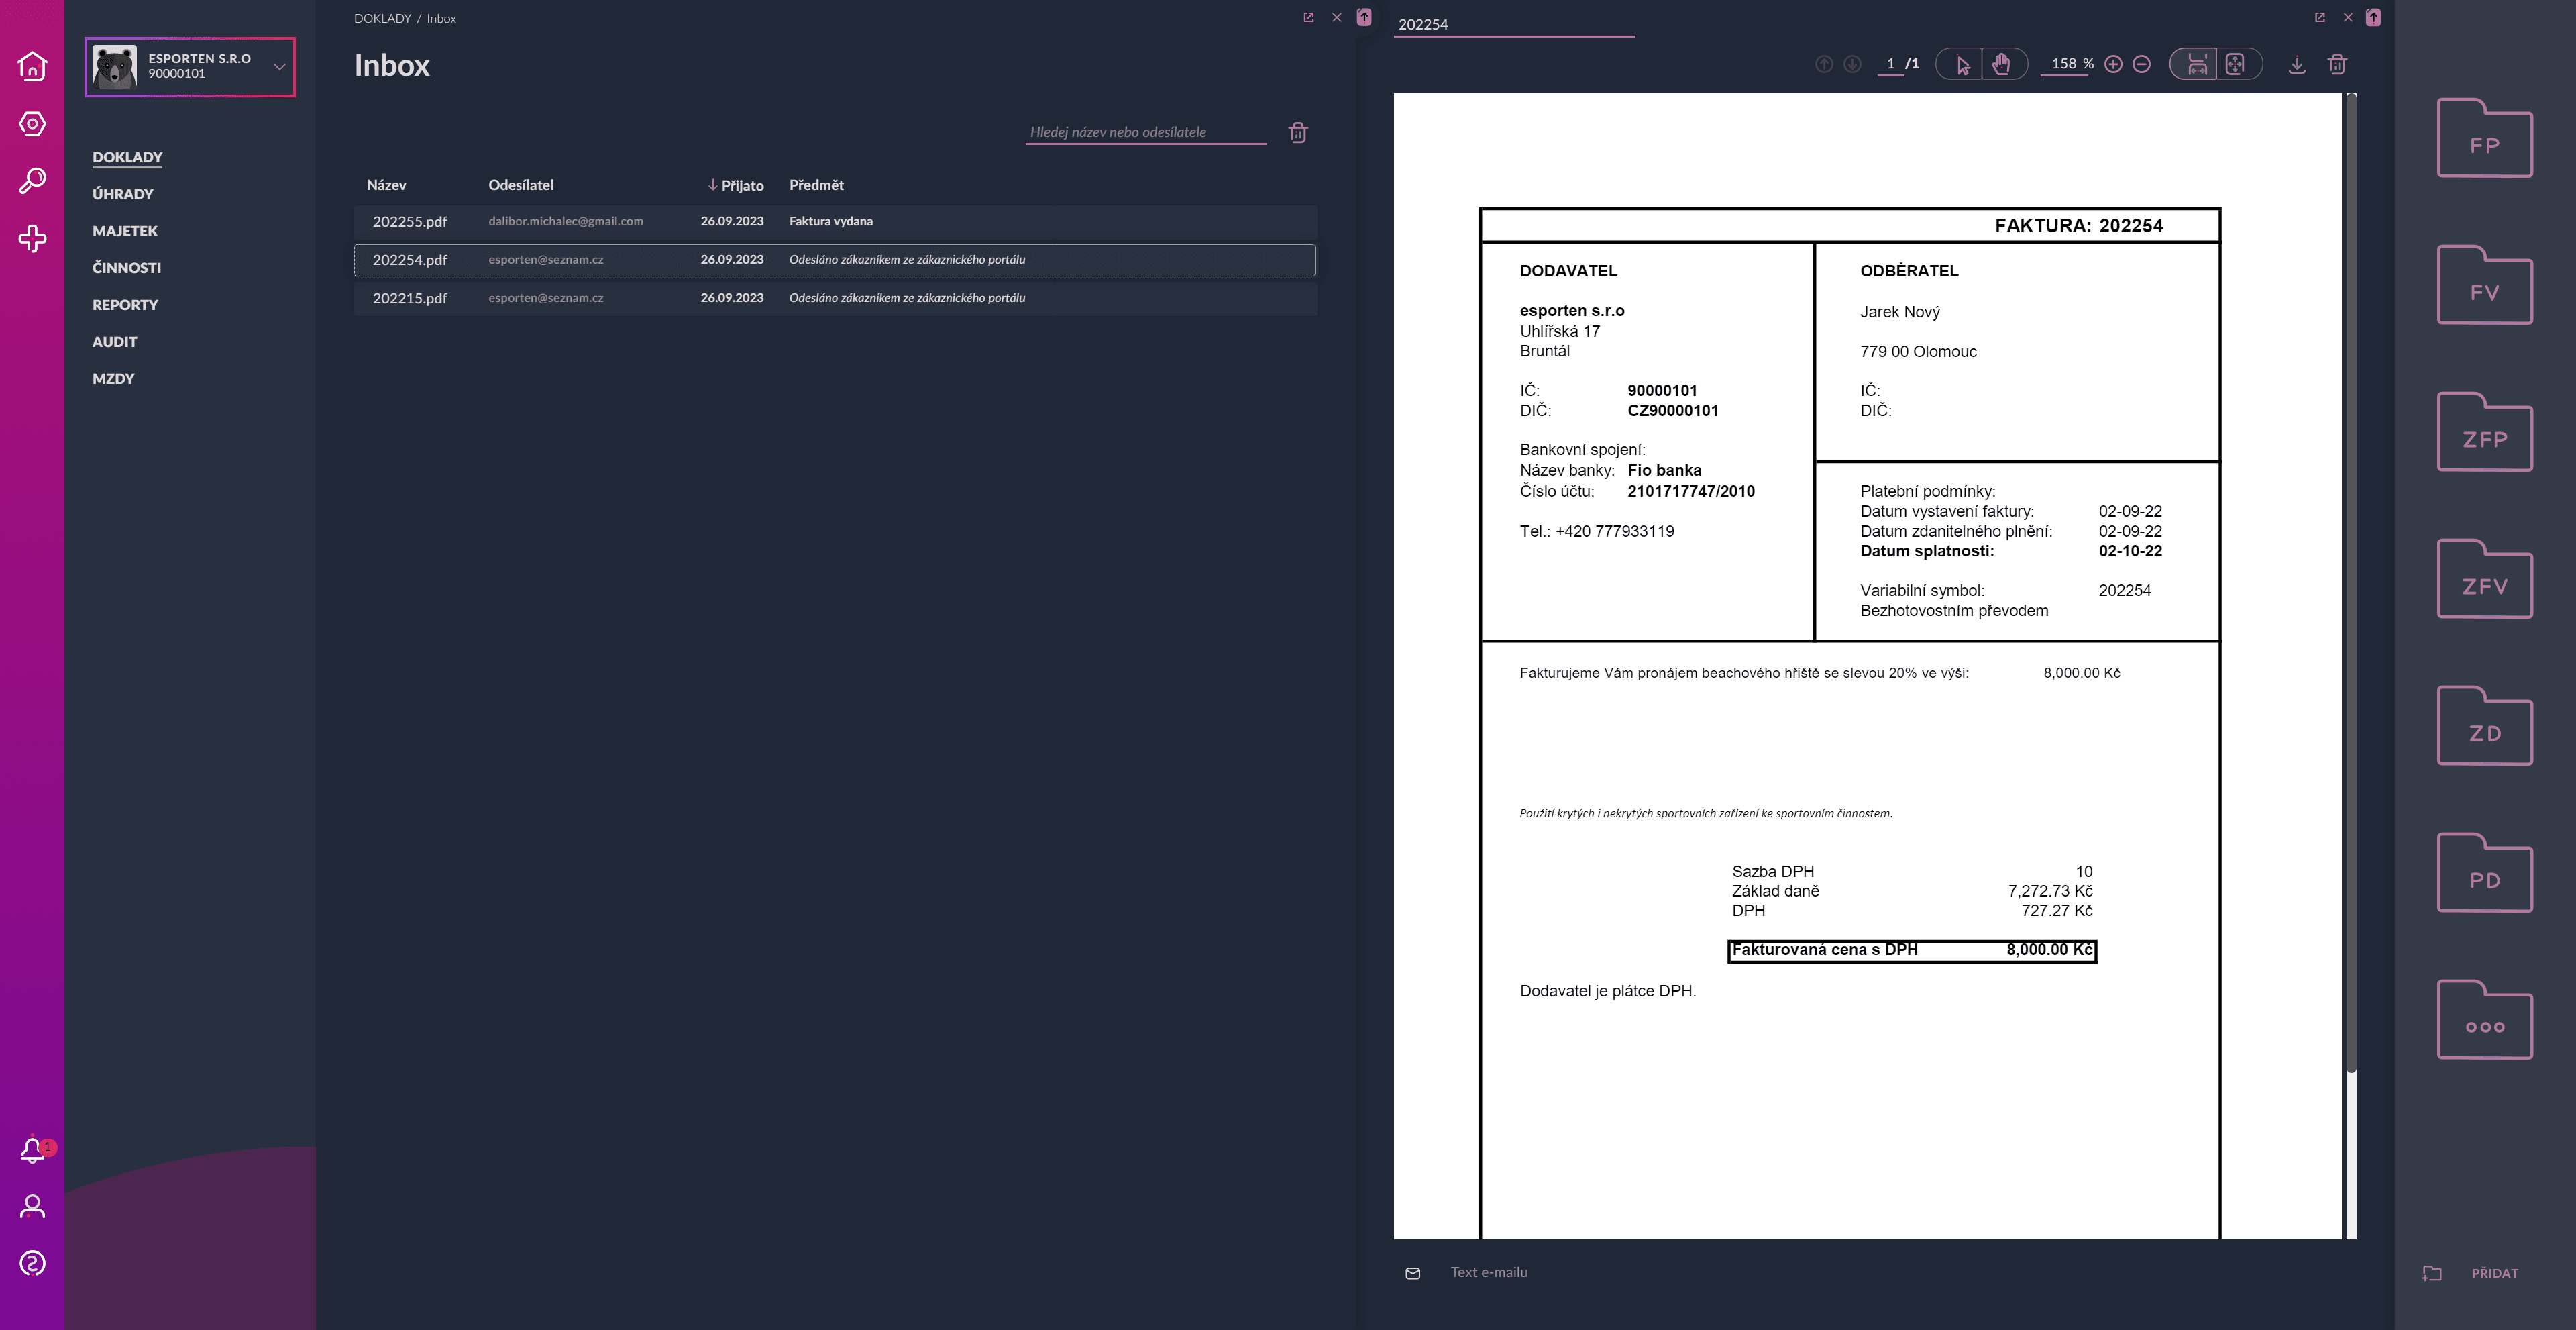
Task: Go home using the house icon
Action: (x=33, y=66)
